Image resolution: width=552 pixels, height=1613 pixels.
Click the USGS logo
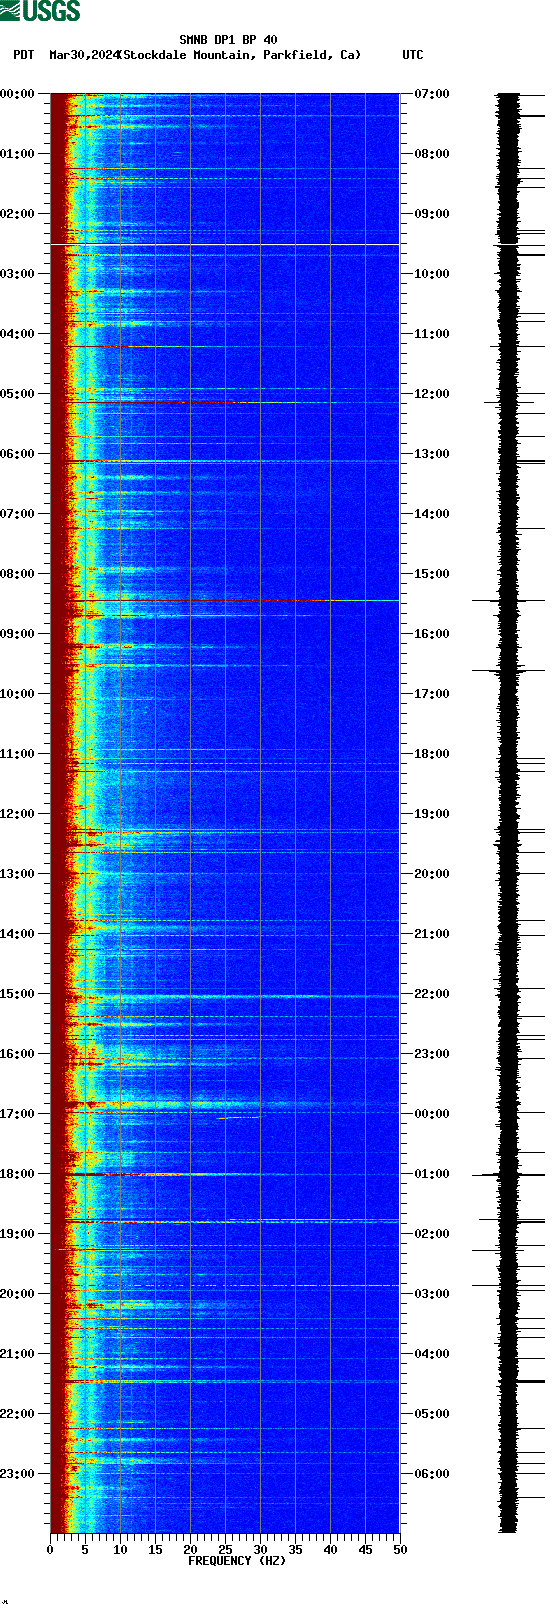pyautogui.click(x=40, y=11)
